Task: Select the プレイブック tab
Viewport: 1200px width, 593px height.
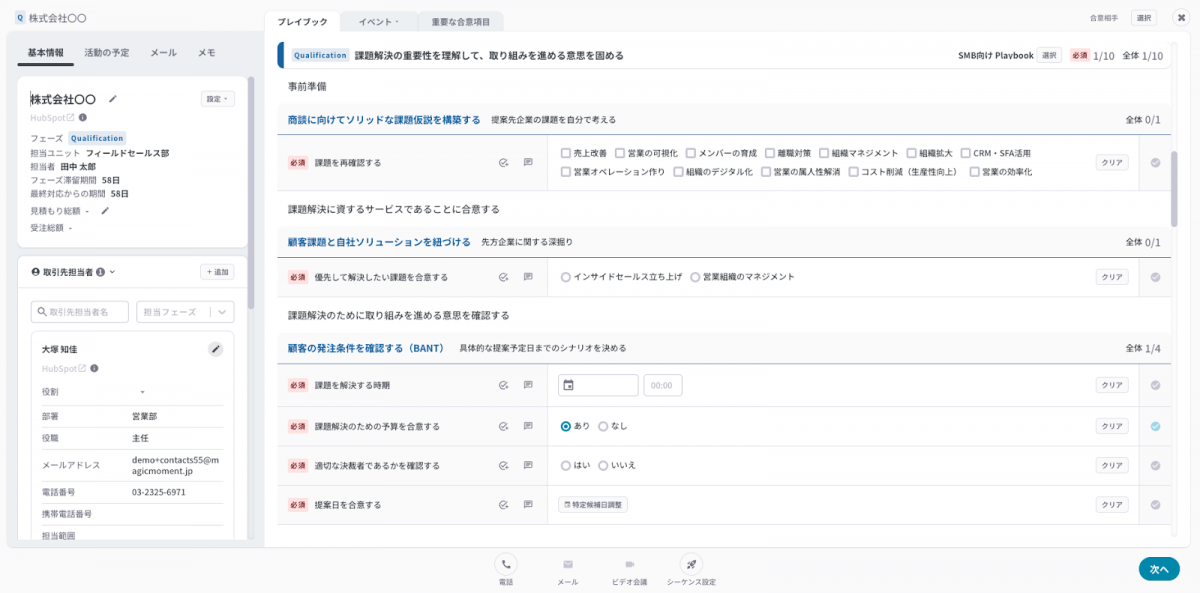Action: 302,21
